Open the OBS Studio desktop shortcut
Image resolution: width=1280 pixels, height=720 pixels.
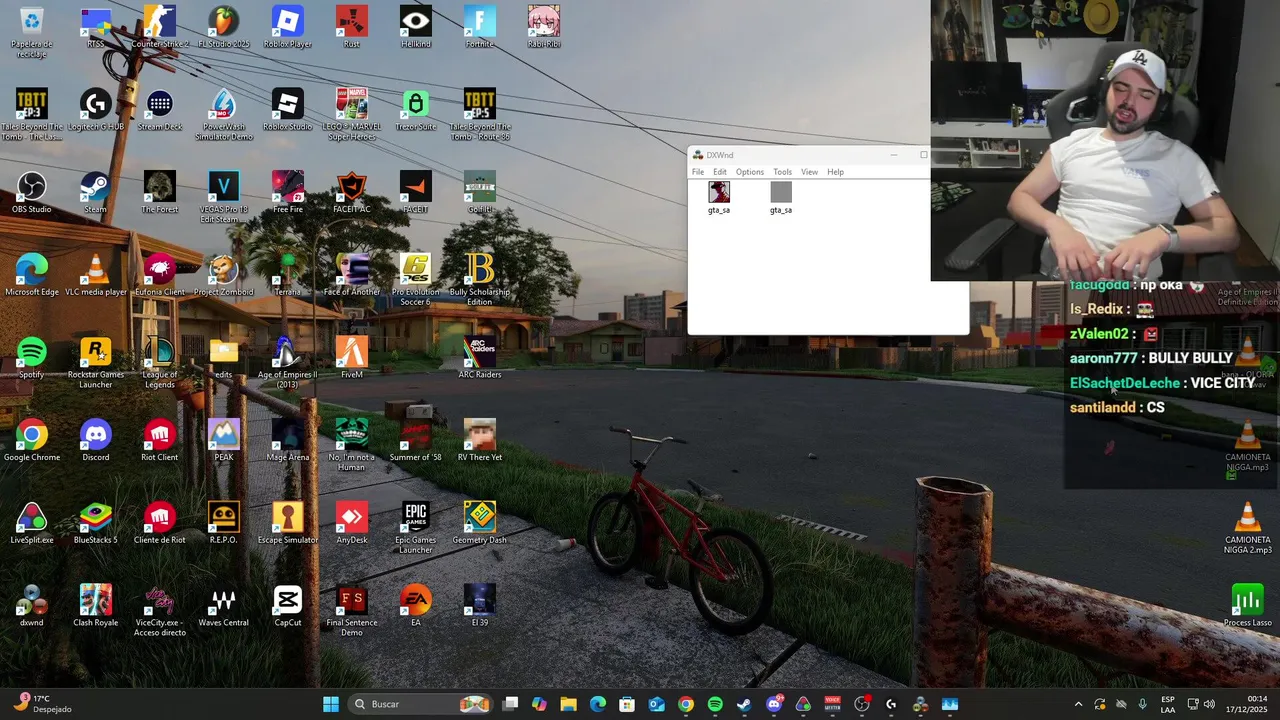point(32,192)
